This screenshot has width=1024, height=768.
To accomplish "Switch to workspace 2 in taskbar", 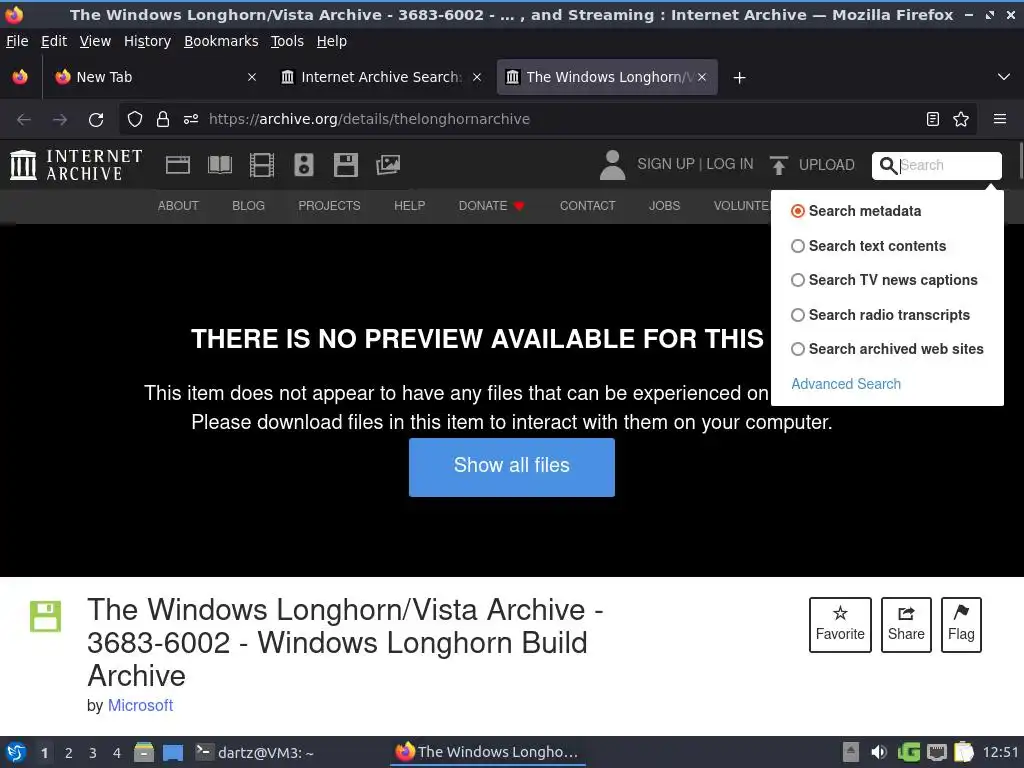I will click(x=69, y=753).
